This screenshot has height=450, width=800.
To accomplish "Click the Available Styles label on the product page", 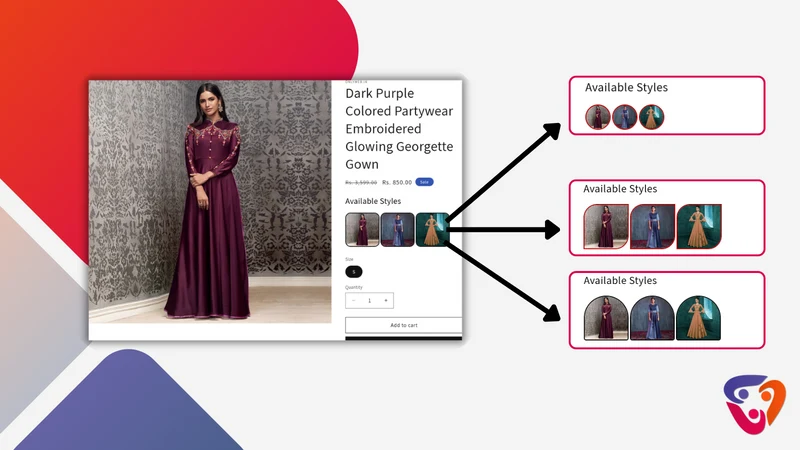I will pyautogui.click(x=373, y=201).
